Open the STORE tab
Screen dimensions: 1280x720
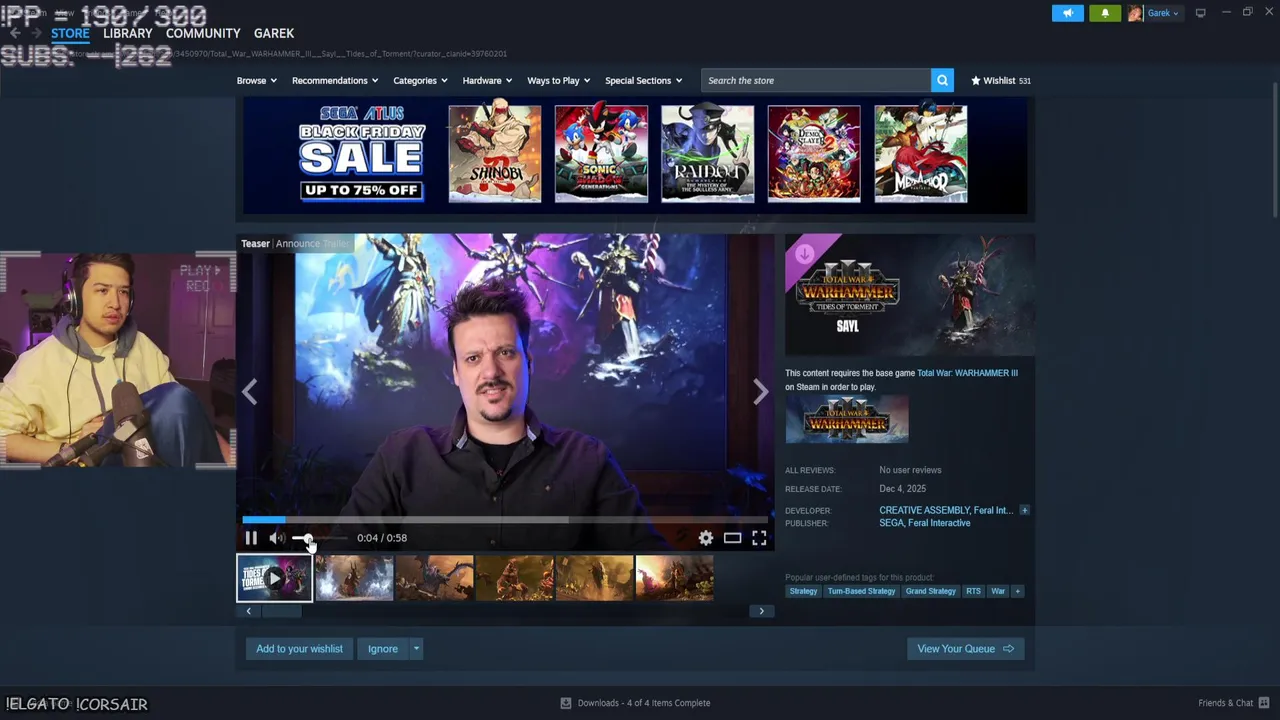pyautogui.click(x=70, y=33)
